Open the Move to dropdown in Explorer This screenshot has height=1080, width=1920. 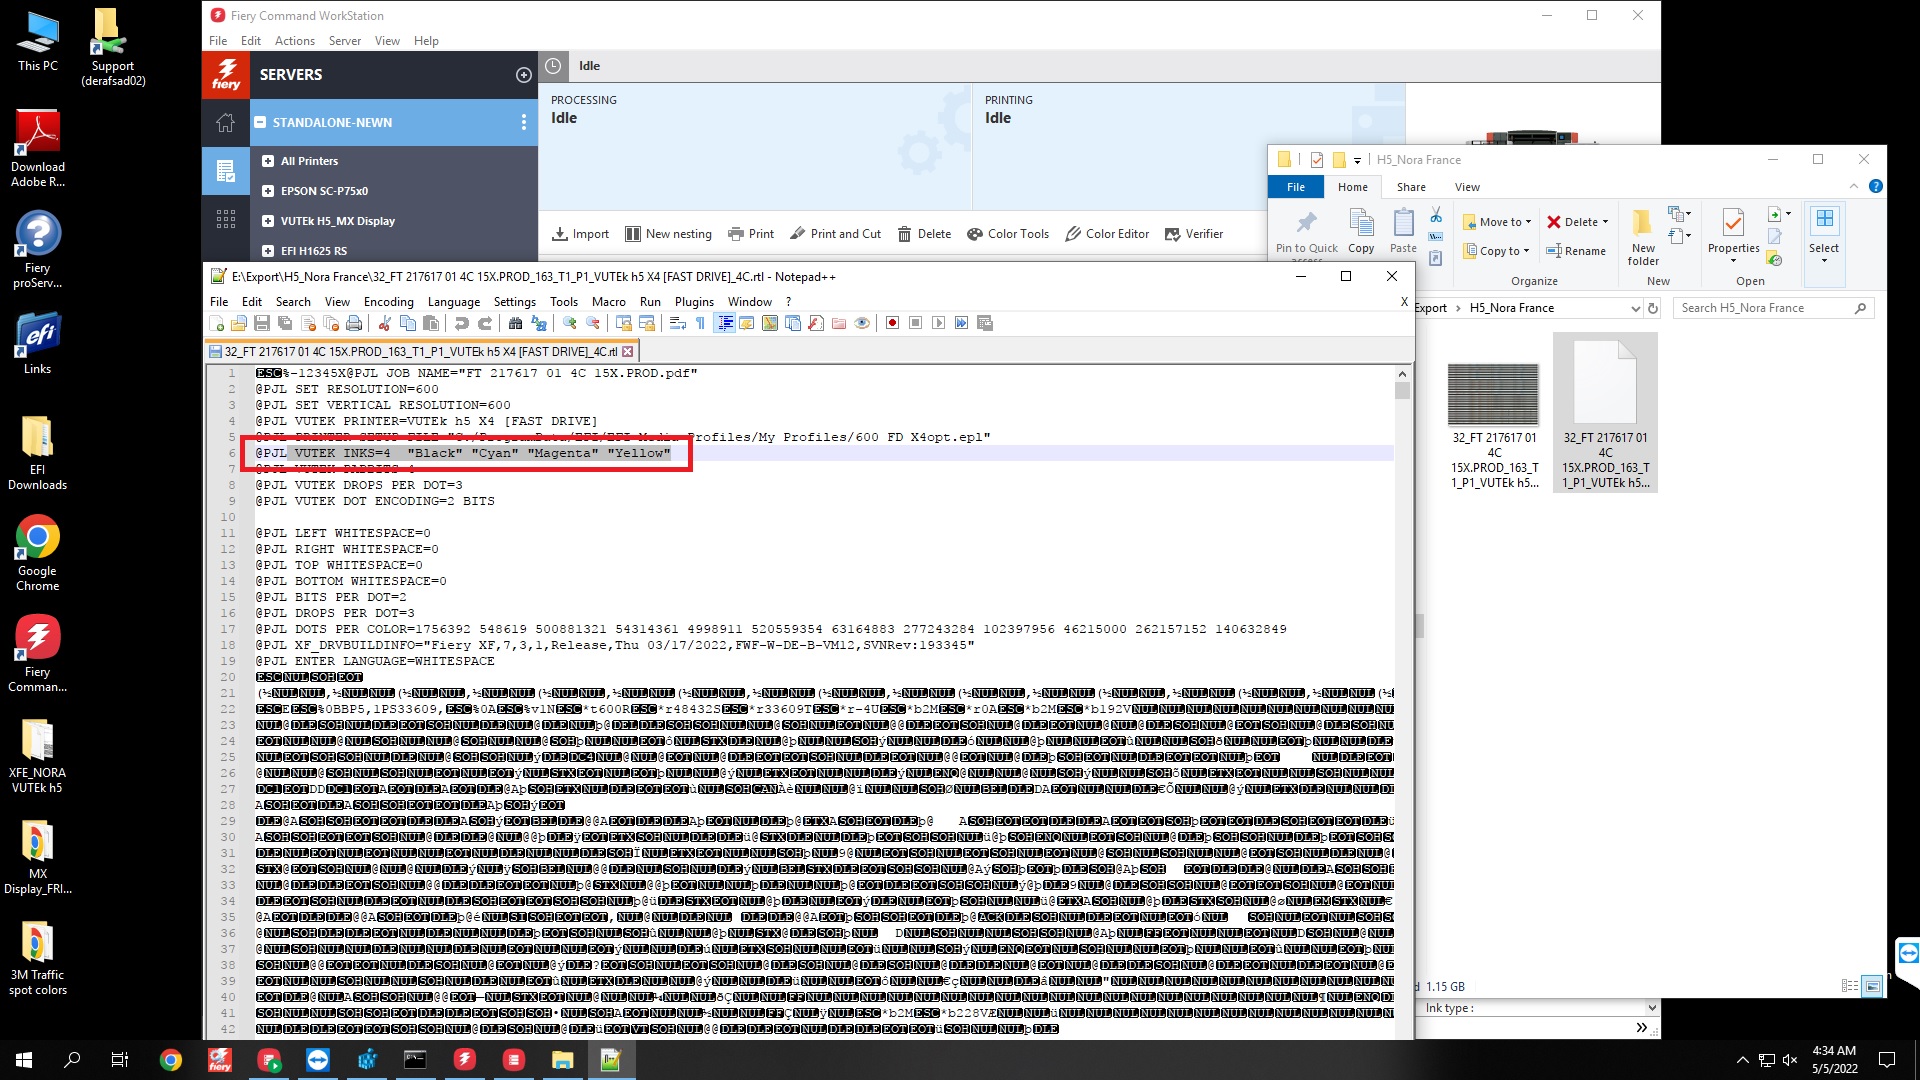pos(1497,222)
